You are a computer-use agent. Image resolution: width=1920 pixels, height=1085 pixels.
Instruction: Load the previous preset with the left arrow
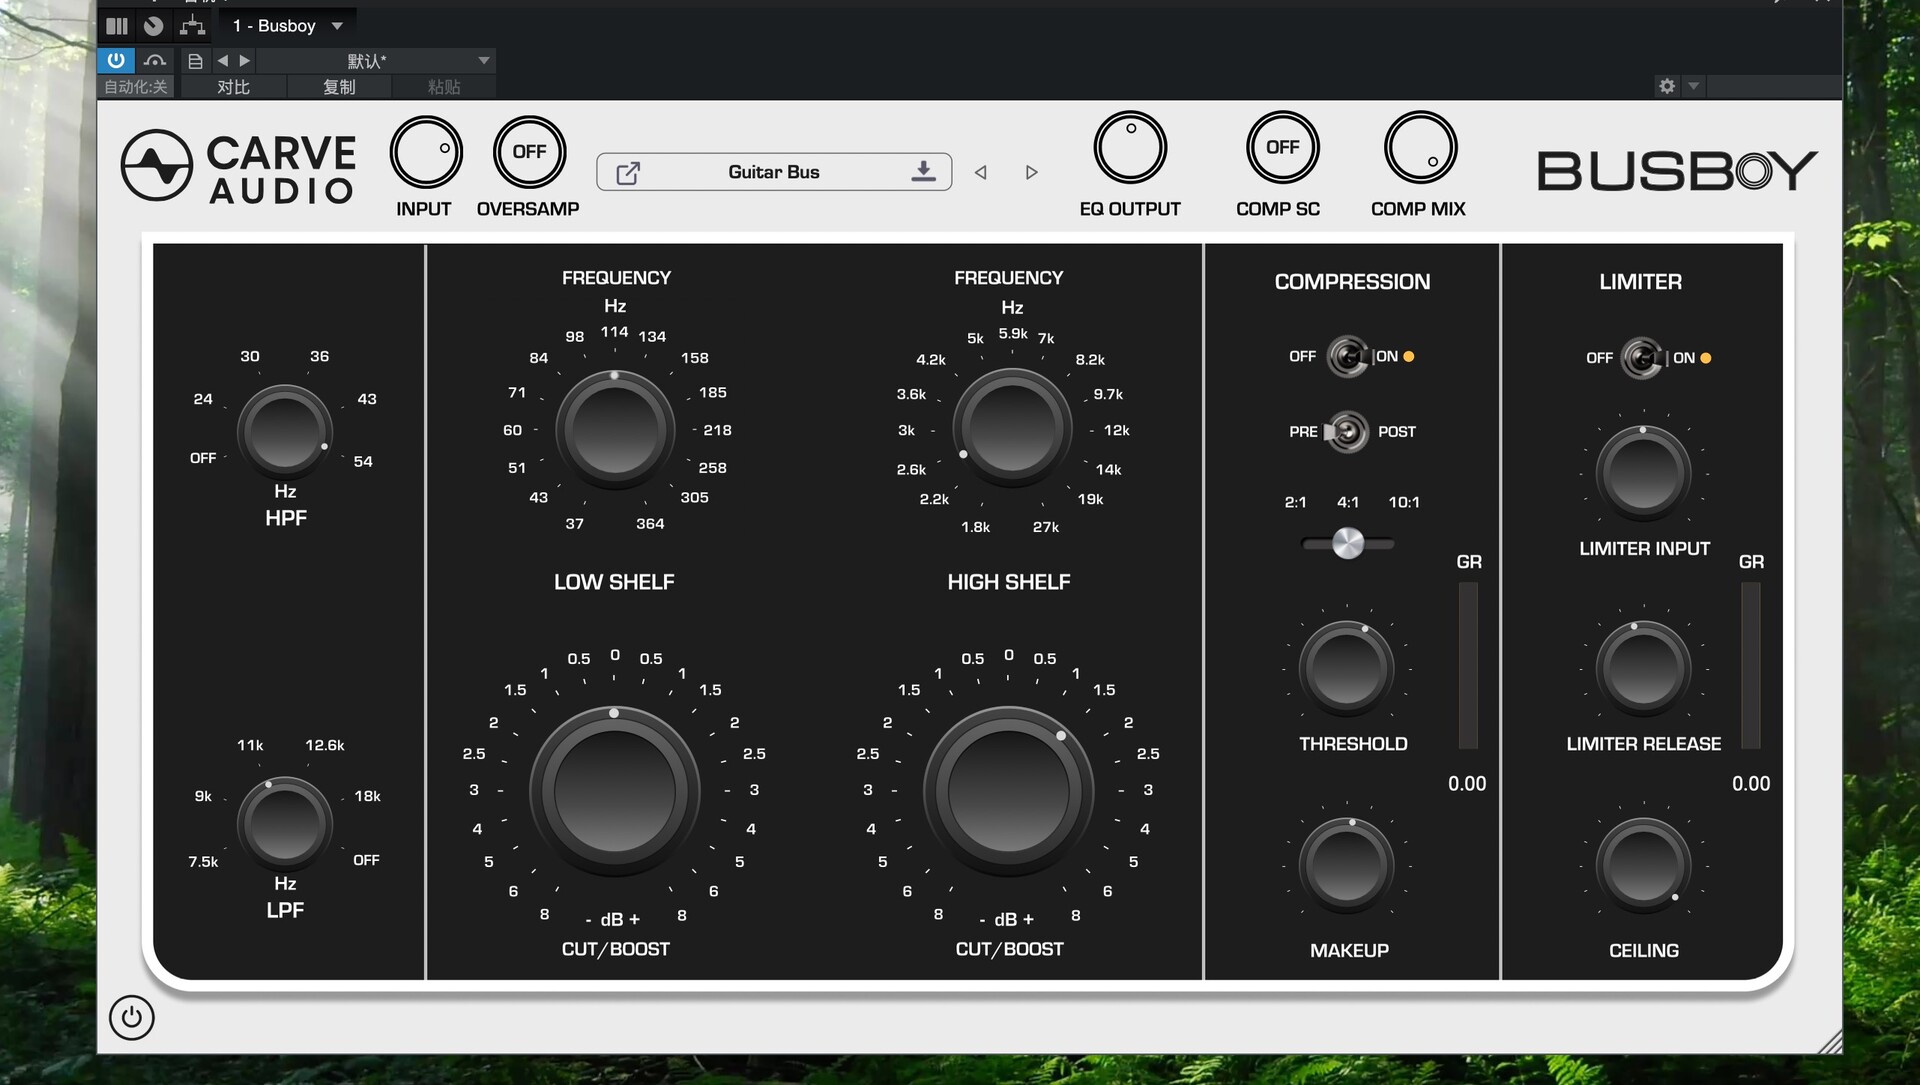point(981,172)
